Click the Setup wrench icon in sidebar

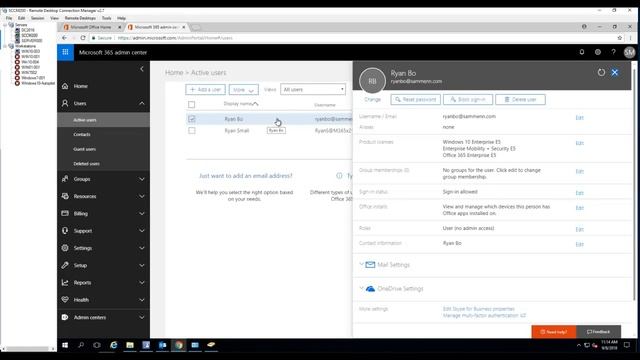(x=65, y=265)
